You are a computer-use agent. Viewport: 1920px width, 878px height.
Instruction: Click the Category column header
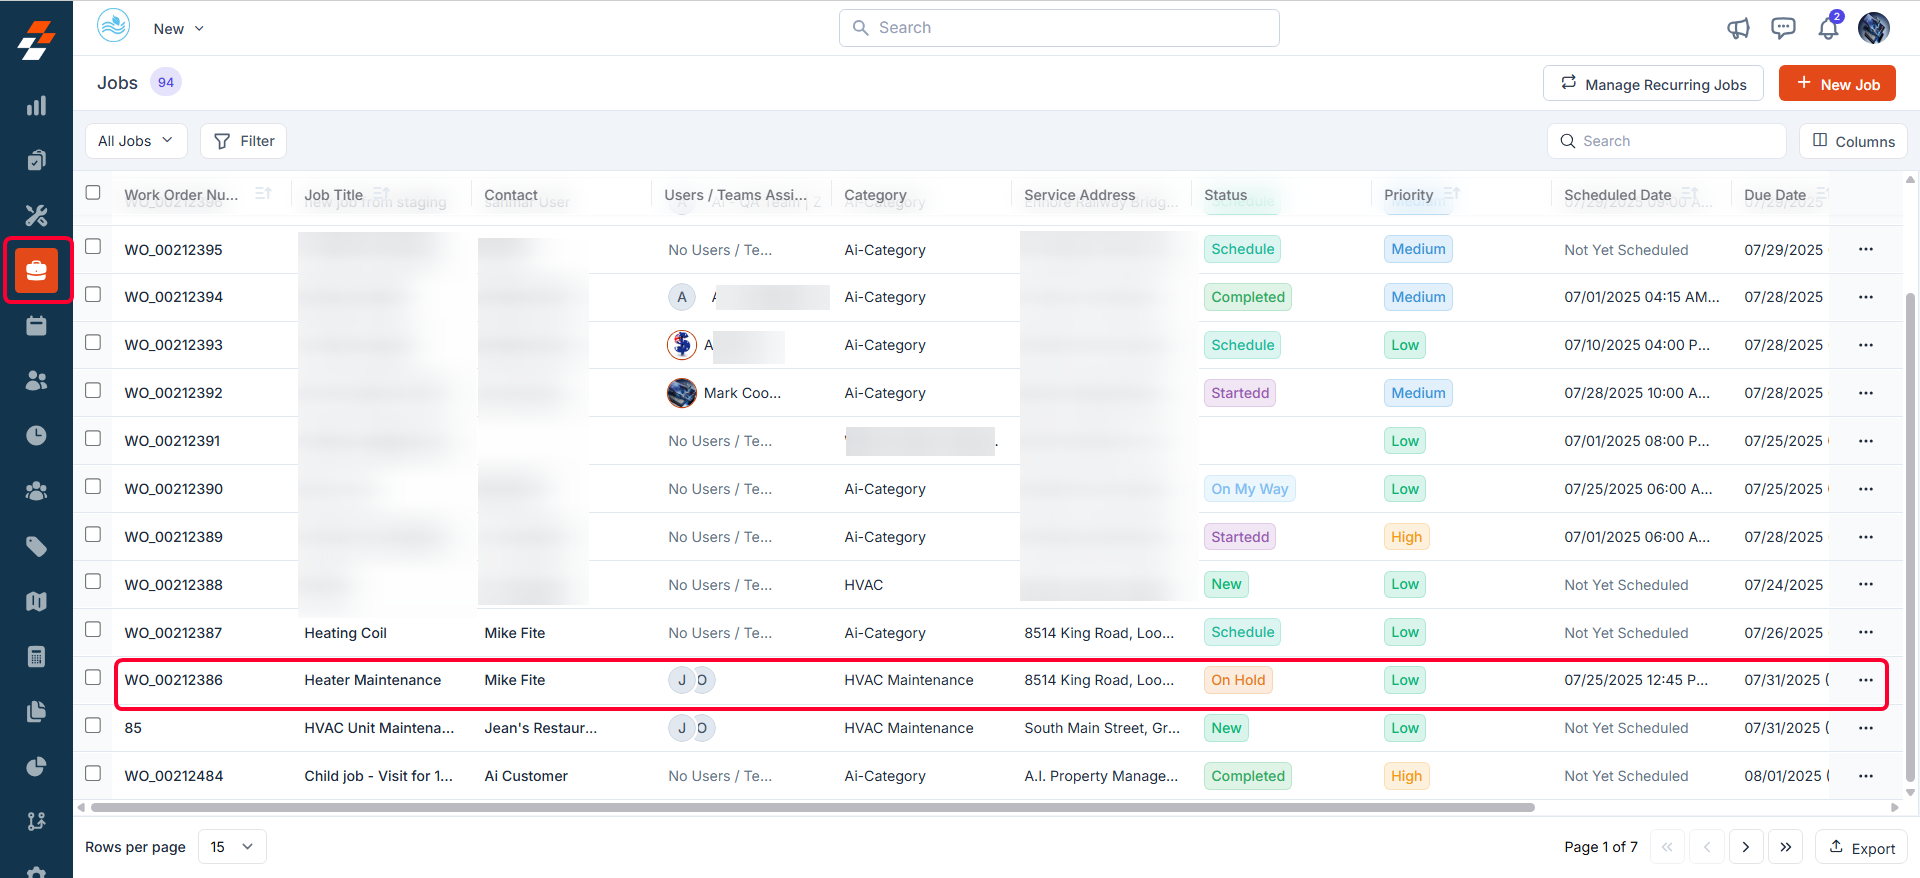click(875, 195)
